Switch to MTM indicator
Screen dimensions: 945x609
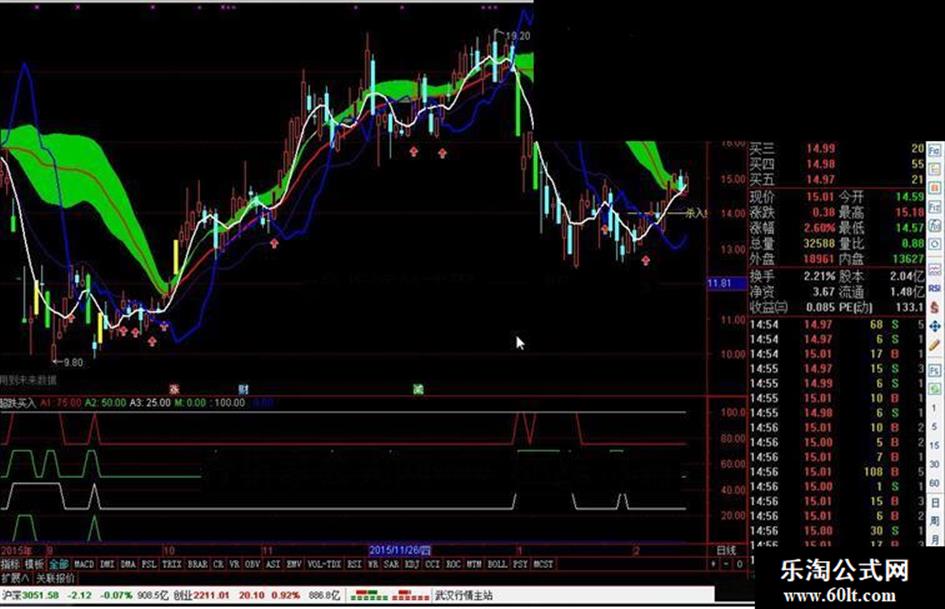tap(474, 564)
